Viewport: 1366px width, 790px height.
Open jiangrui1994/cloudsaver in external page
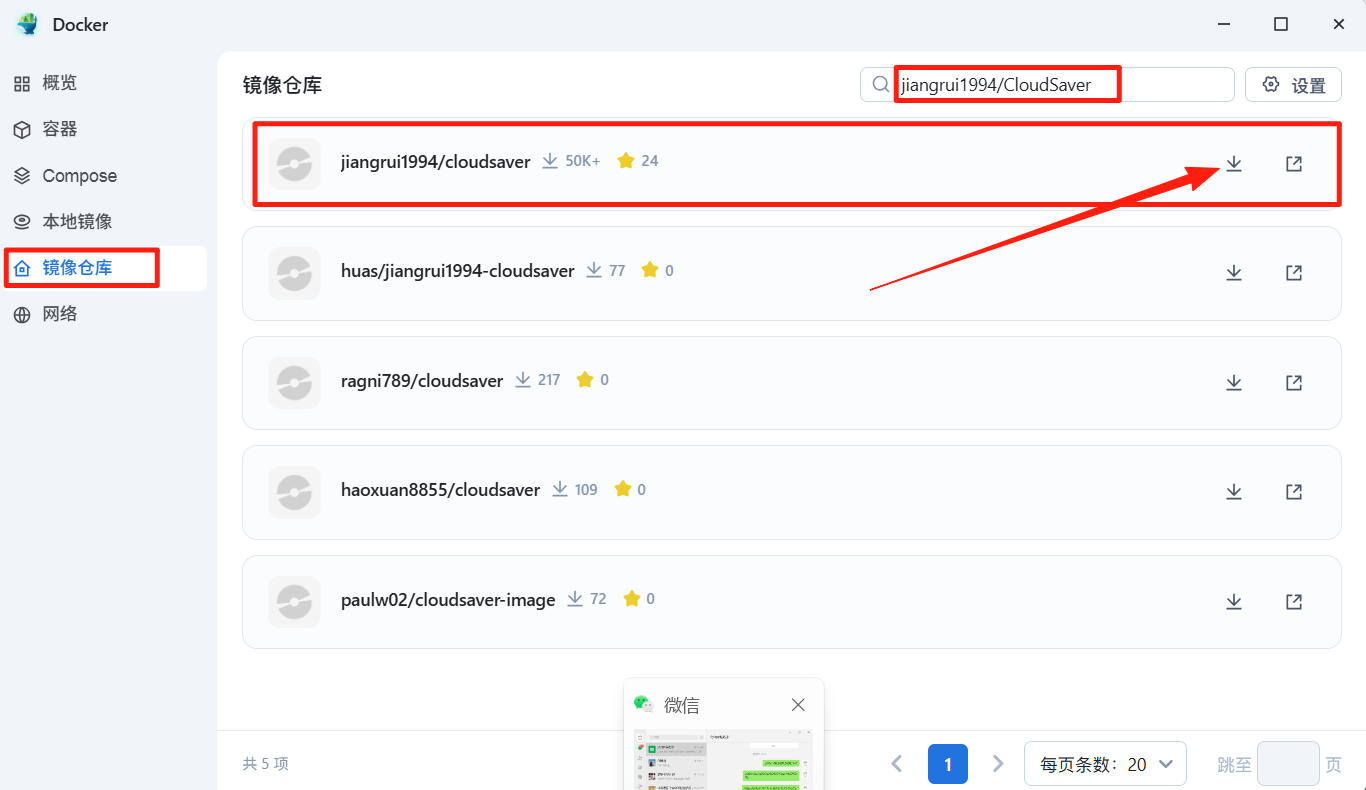pyautogui.click(x=1294, y=163)
